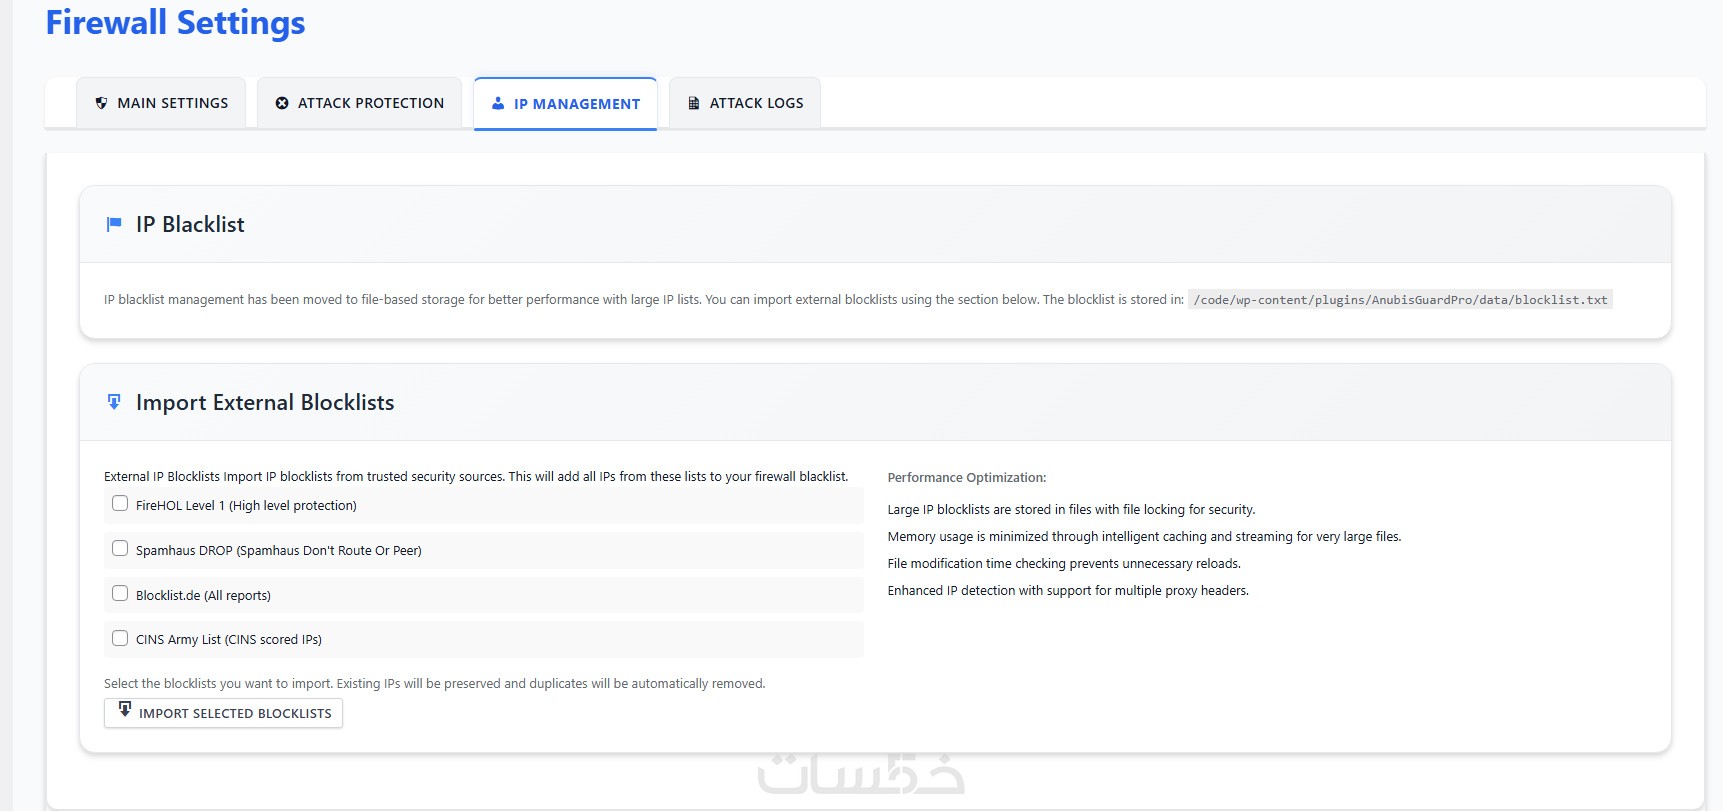Image resolution: width=1723 pixels, height=811 pixels.
Task: Switch to the Attack Protection tab
Action: pyautogui.click(x=359, y=103)
